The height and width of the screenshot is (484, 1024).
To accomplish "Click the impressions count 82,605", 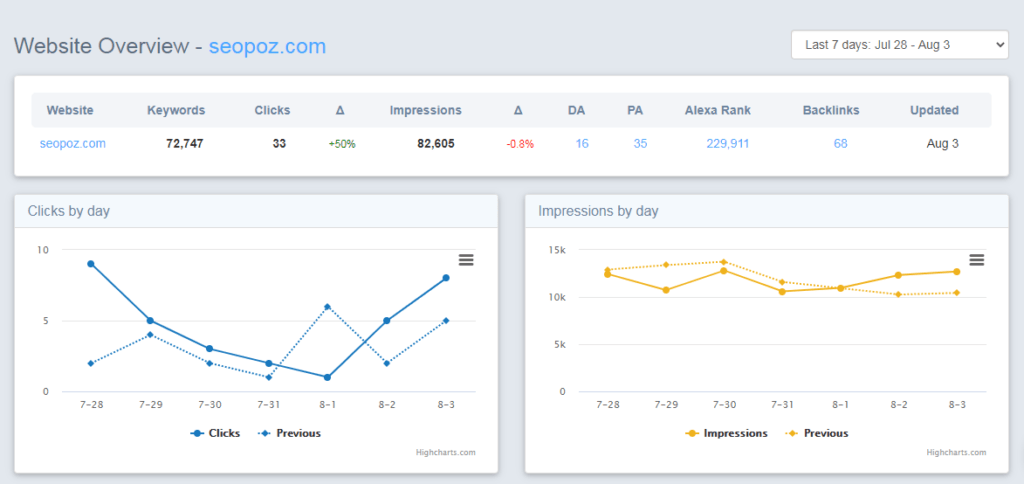I will tap(436, 144).
